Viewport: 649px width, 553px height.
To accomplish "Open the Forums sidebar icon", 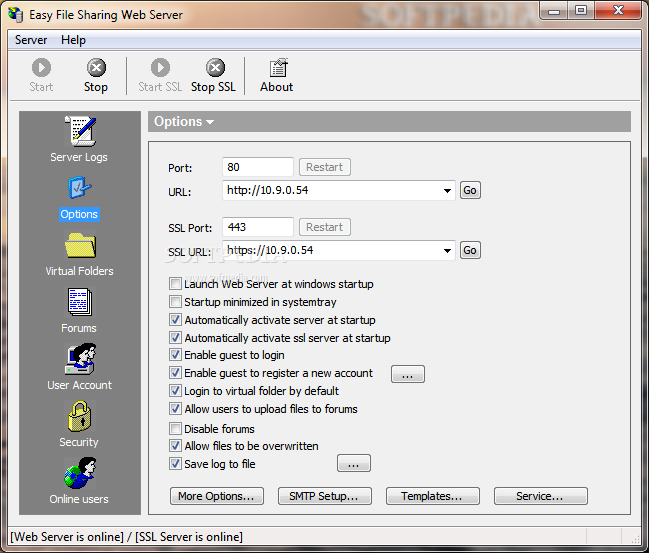I will 80,301.
